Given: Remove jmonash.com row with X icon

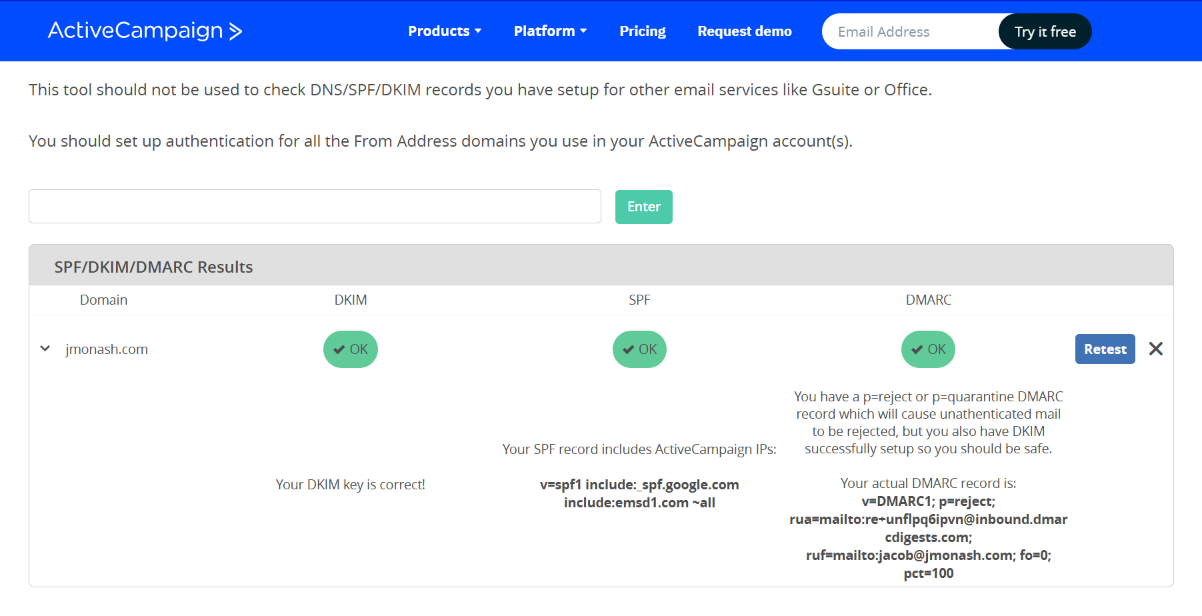Looking at the screenshot, I should tap(1156, 349).
